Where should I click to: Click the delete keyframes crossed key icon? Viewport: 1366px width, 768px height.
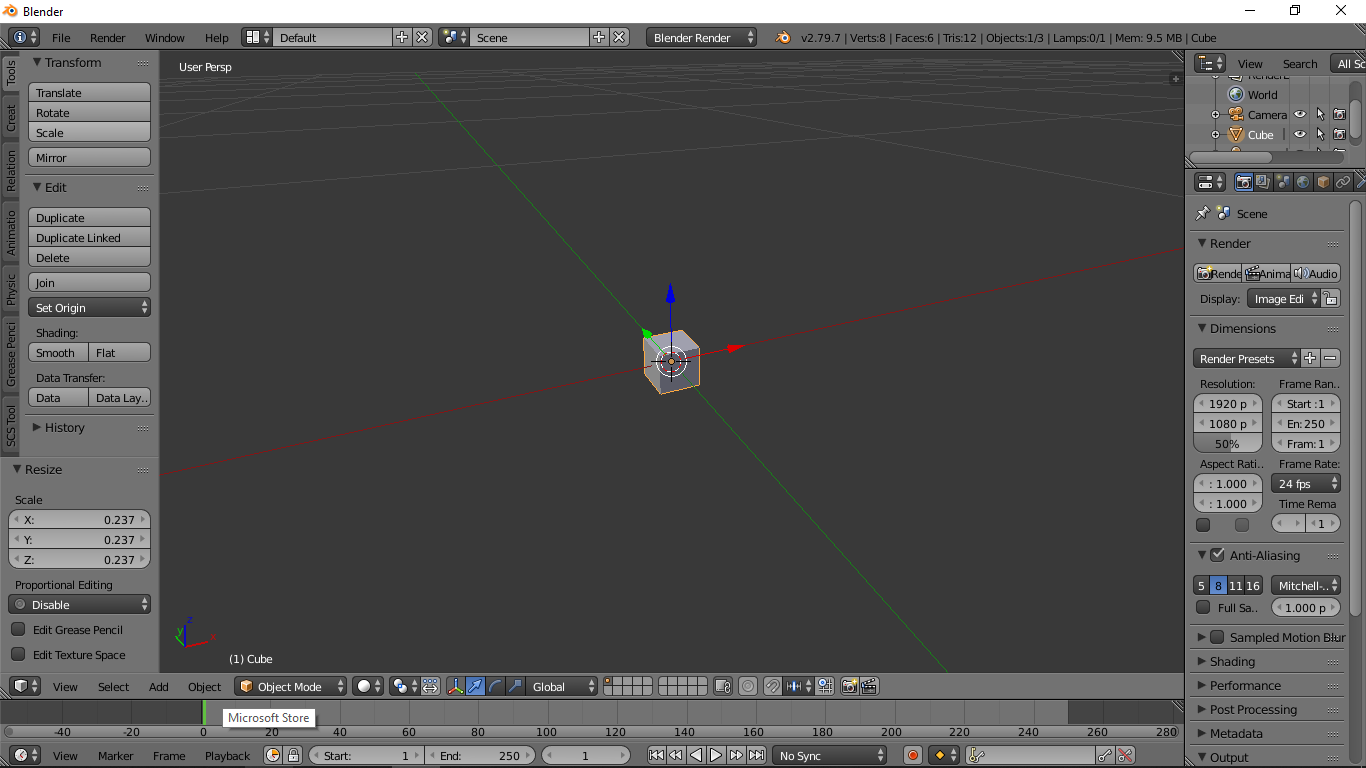pos(1125,755)
